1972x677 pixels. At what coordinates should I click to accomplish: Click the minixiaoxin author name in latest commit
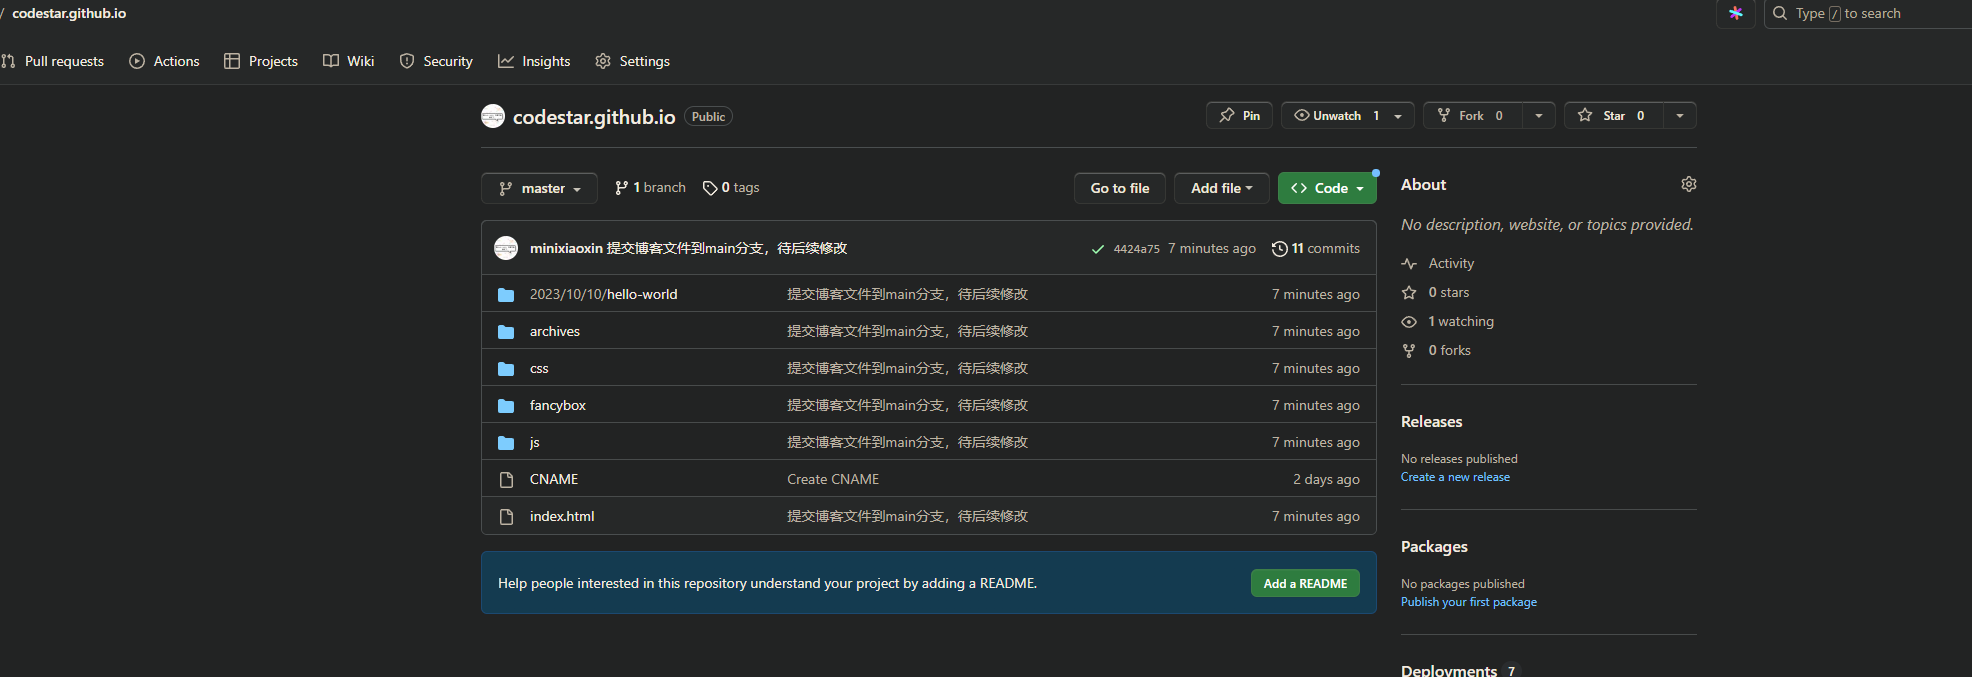(566, 248)
